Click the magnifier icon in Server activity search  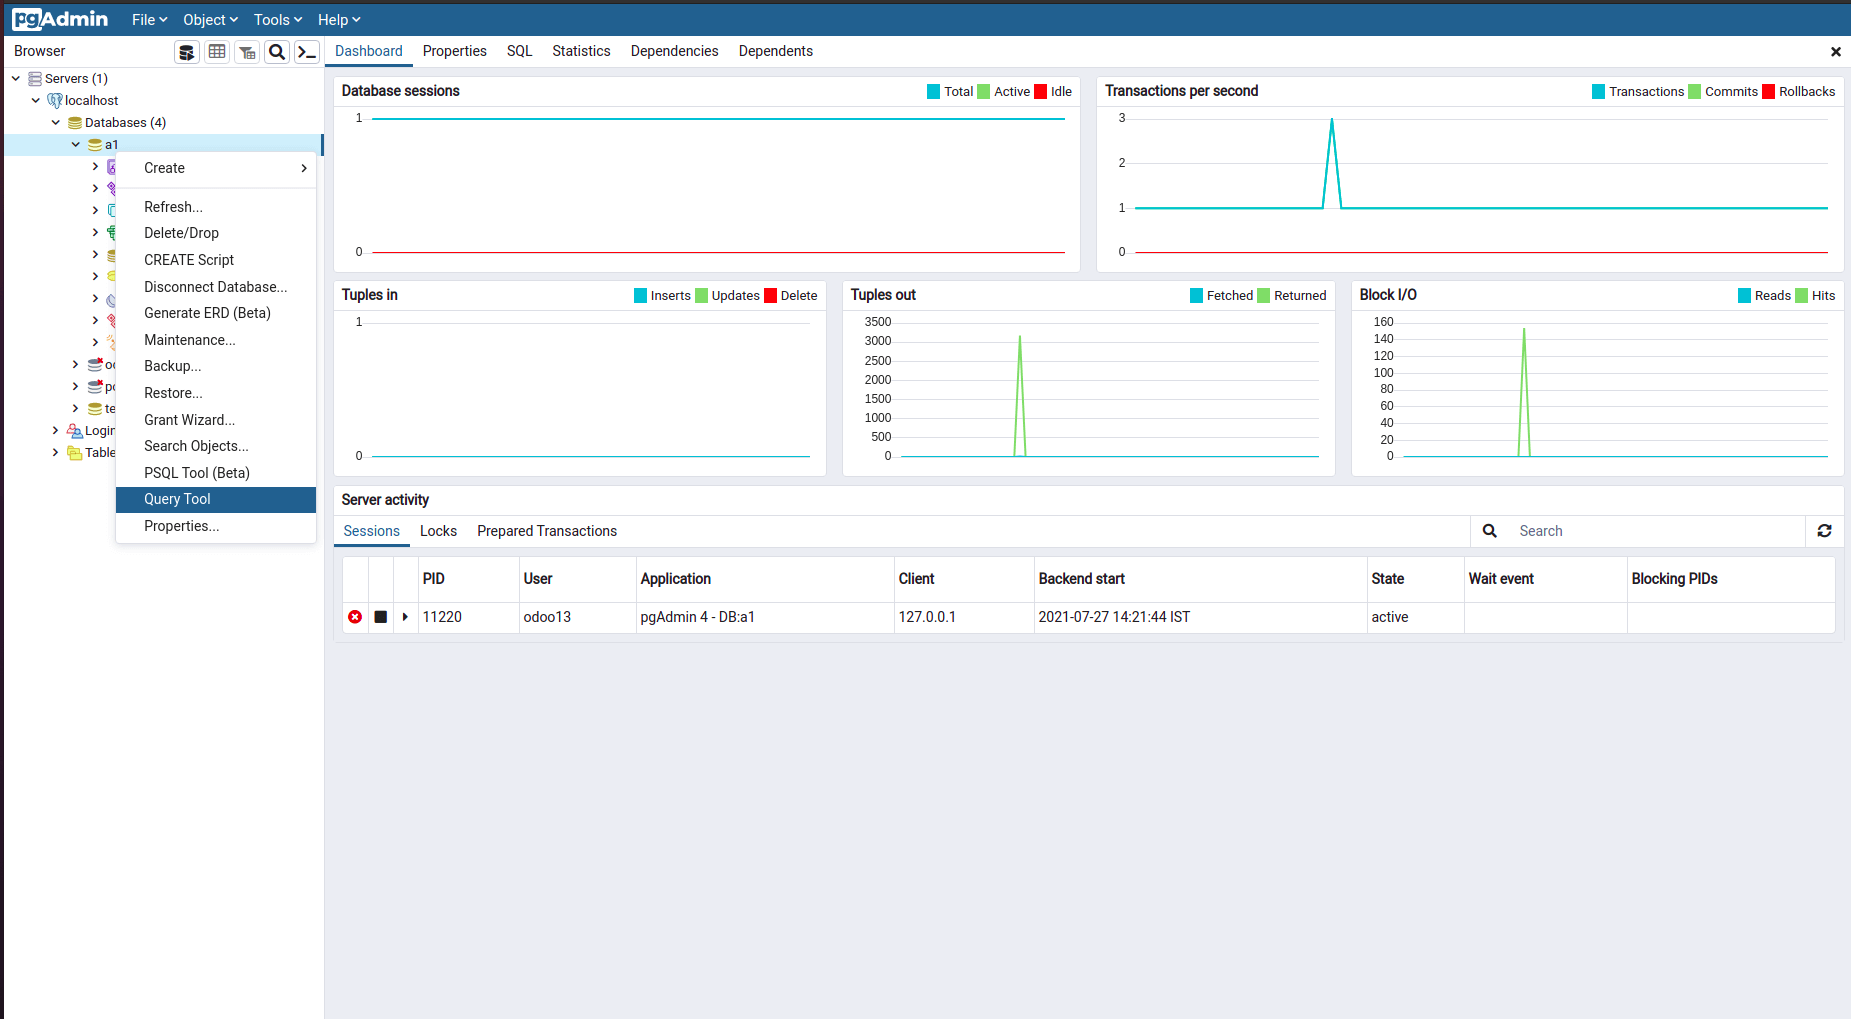[1490, 531]
